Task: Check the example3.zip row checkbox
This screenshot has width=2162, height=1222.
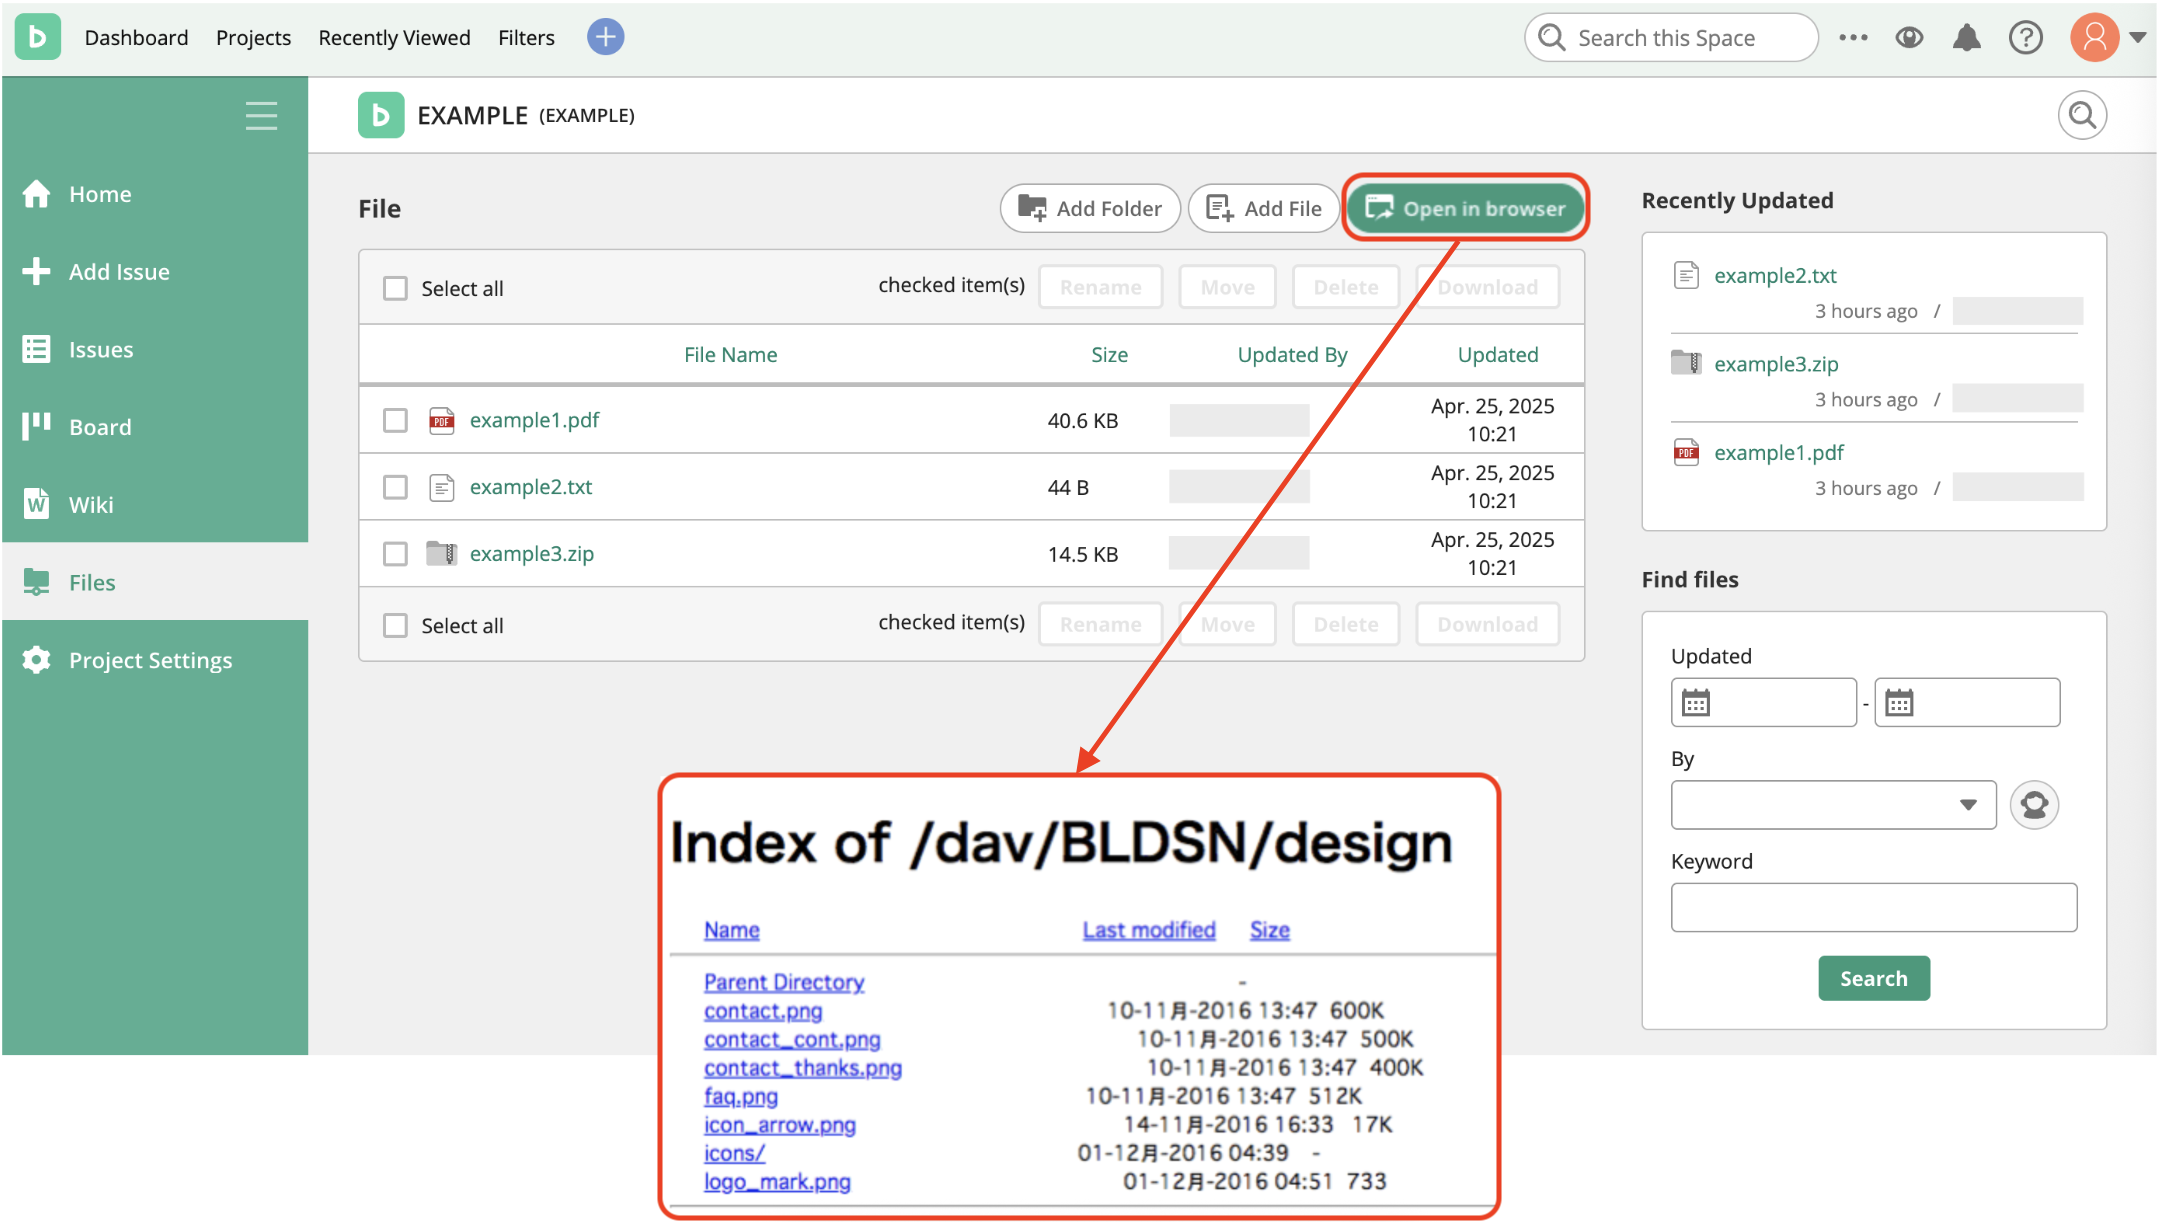Action: coord(395,553)
